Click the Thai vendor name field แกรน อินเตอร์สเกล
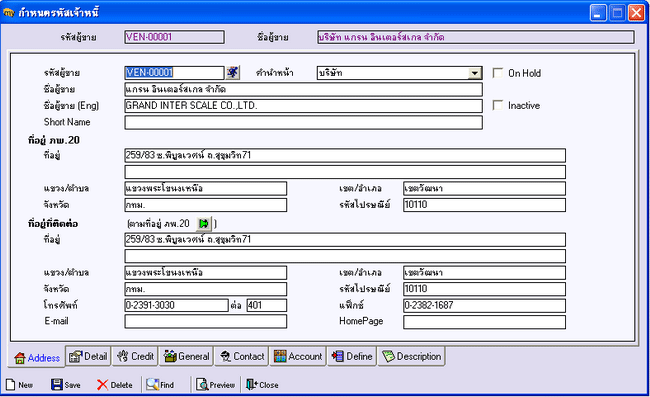Screen dimensions: 650x397 (303, 89)
